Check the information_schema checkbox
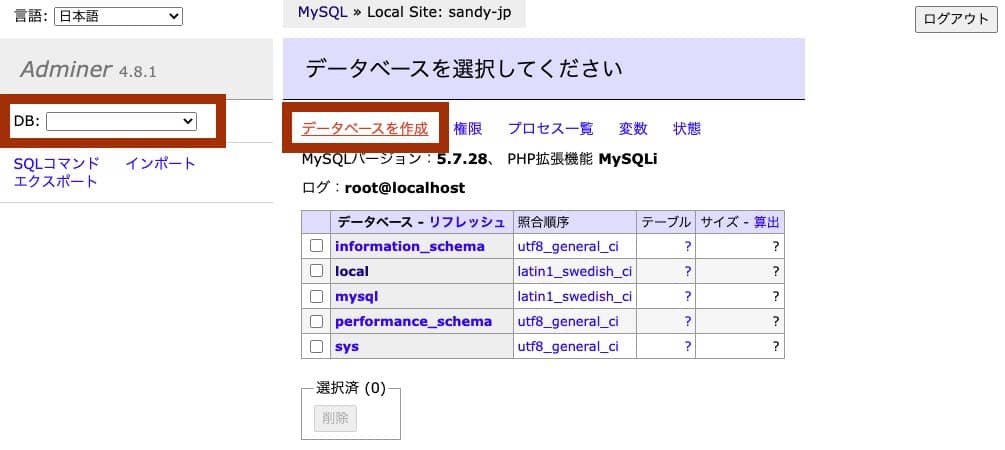The image size is (1005, 450). (316, 246)
